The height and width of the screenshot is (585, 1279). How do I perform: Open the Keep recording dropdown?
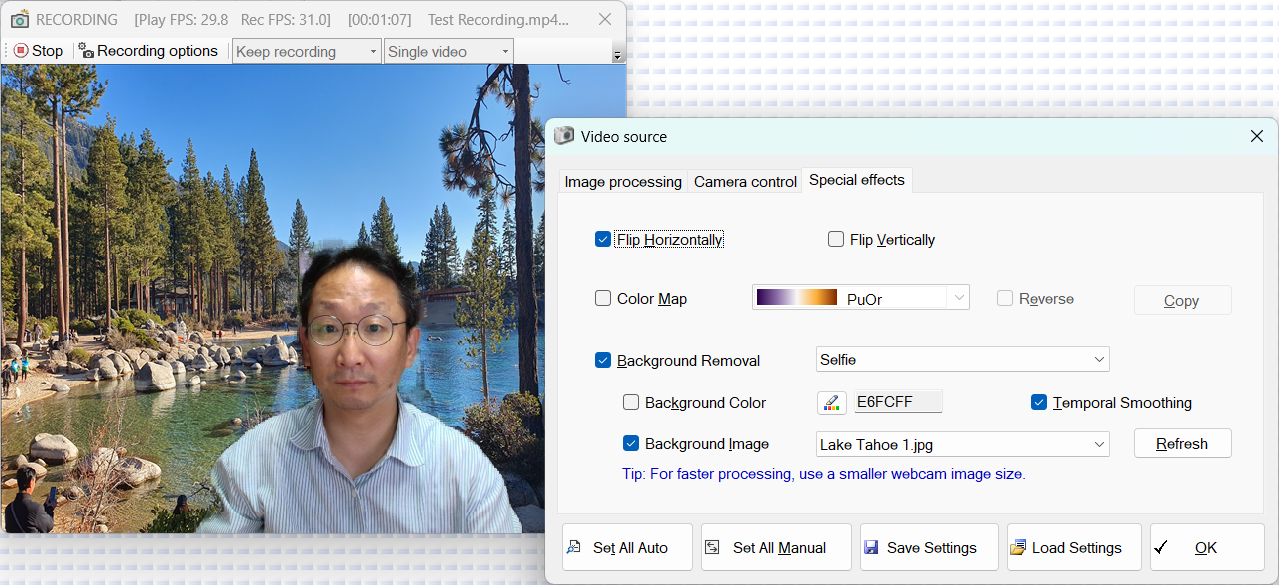[x=307, y=51]
